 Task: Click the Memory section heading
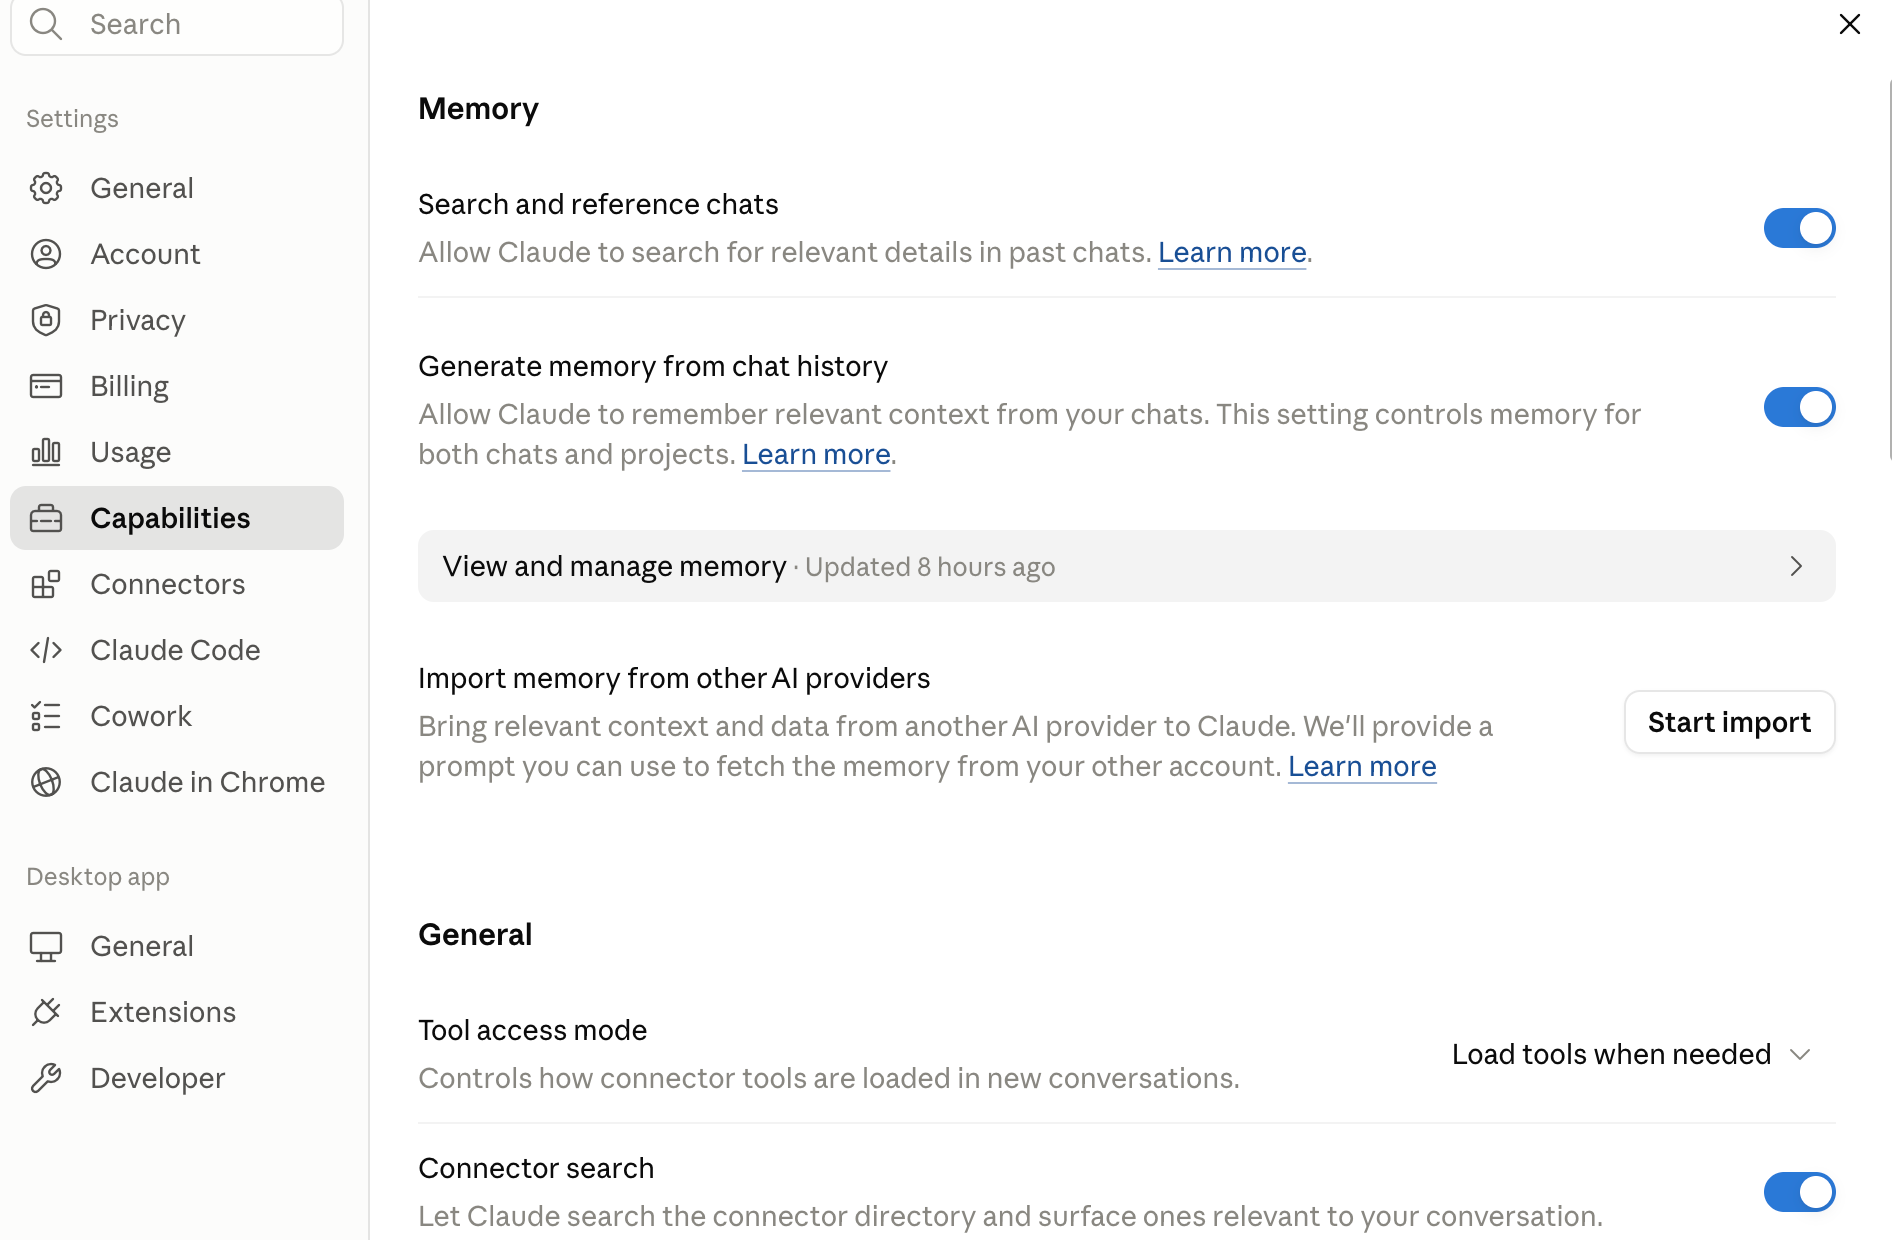point(478,108)
